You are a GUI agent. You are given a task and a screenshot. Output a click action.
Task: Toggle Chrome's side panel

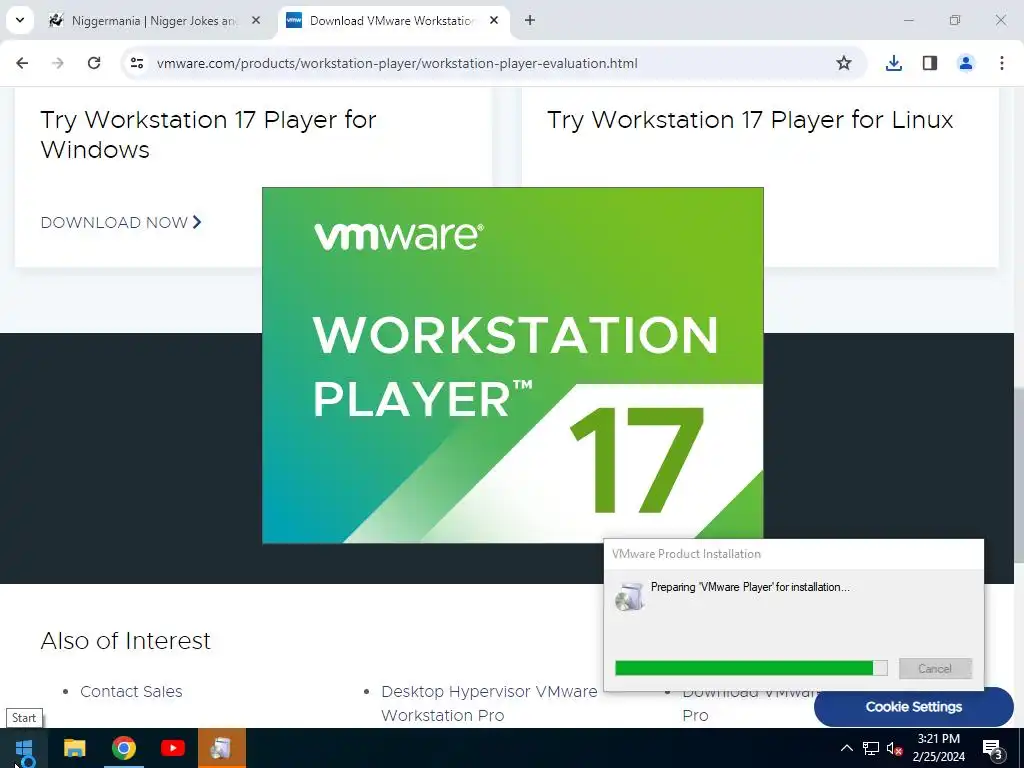[930, 63]
